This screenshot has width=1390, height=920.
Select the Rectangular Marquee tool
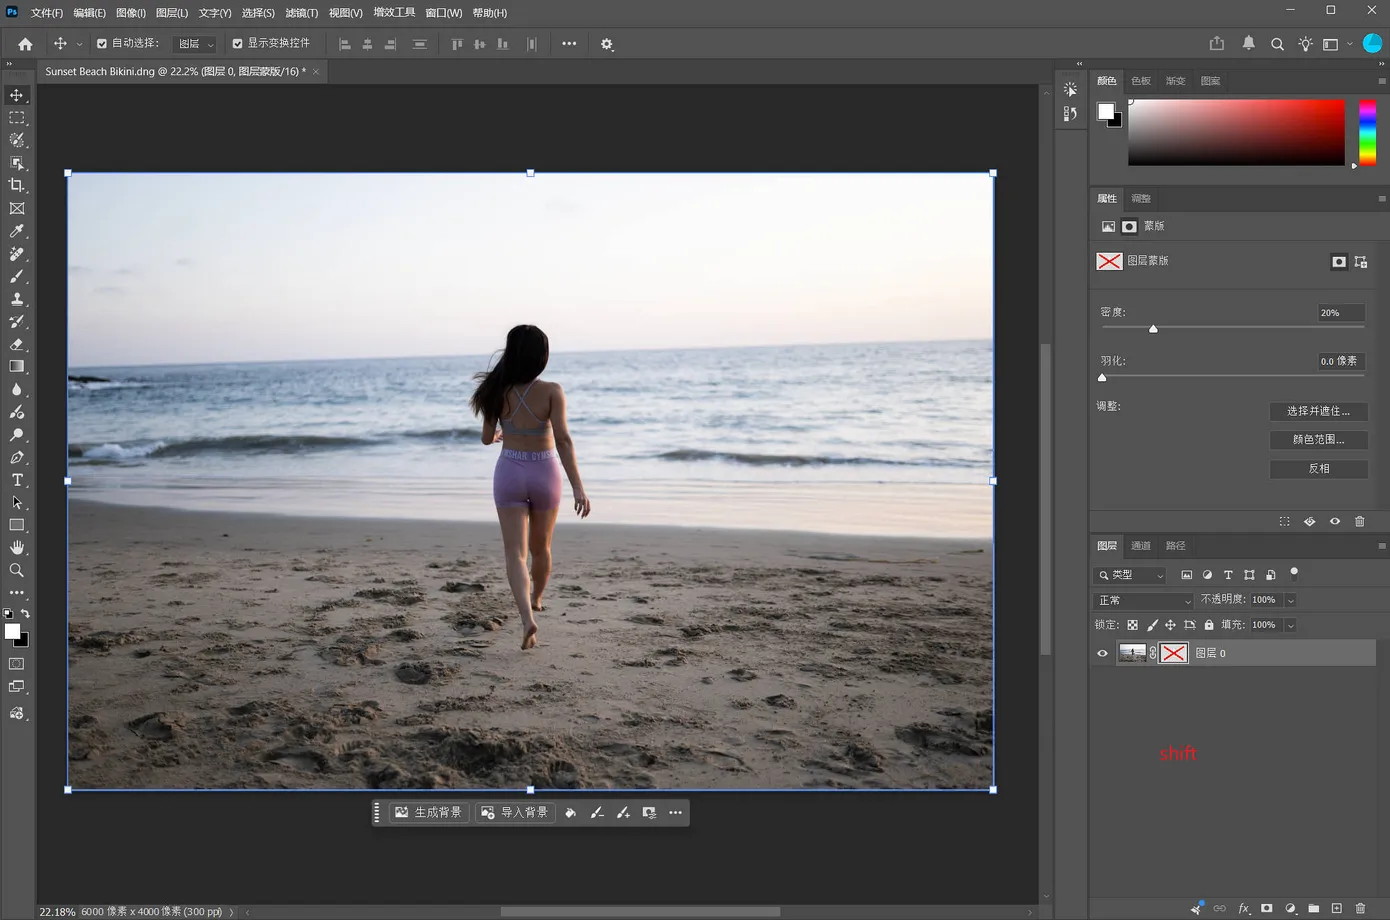point(17,118)
